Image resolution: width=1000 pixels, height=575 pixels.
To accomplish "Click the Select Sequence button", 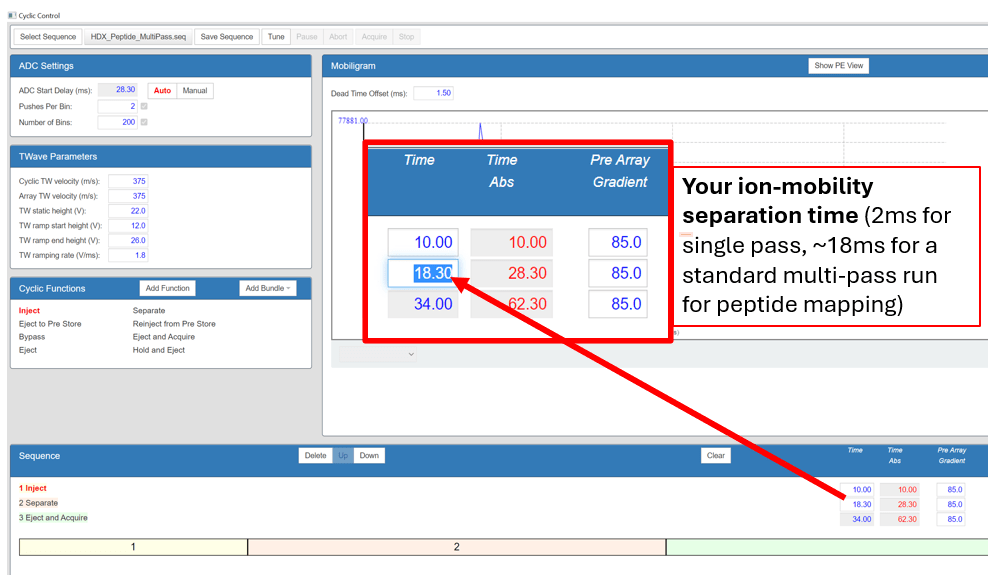I will coord(48,37).
